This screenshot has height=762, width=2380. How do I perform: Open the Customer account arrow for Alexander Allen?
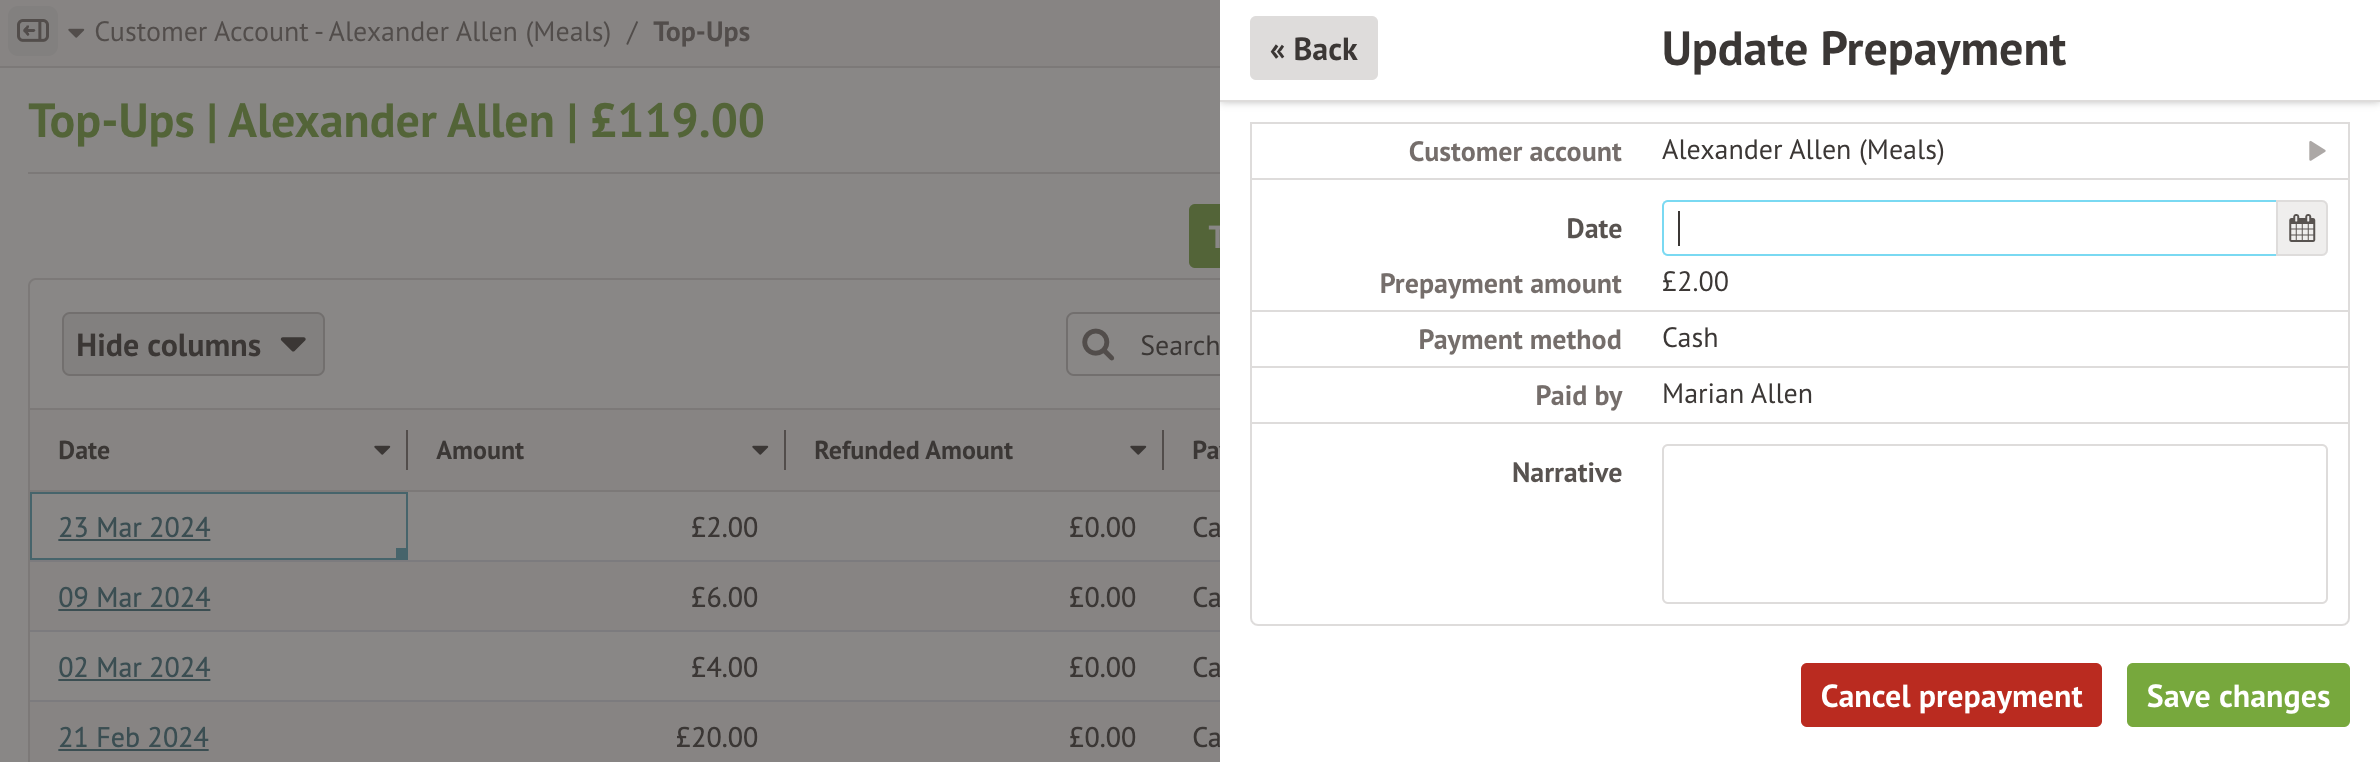[x=2316, y=151]
